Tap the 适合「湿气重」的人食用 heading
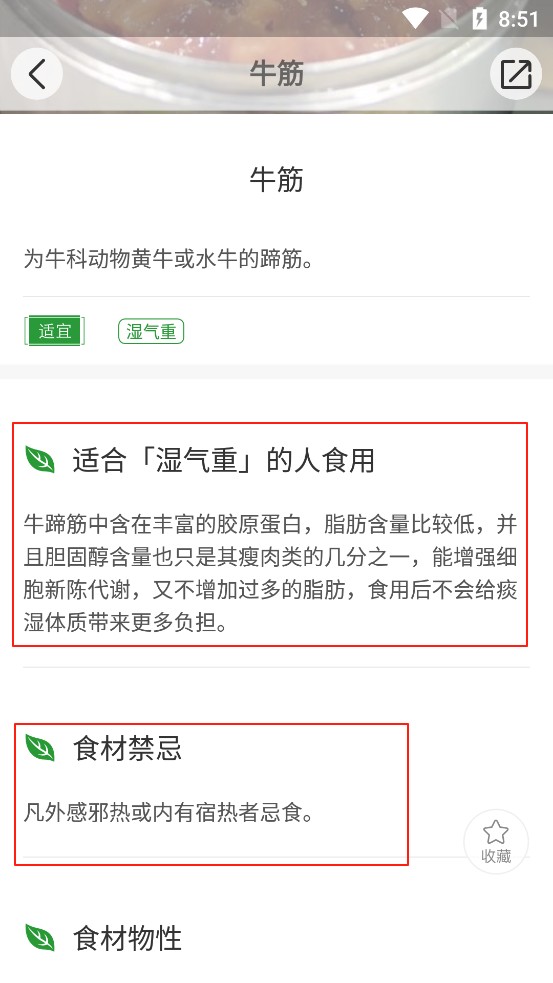 tap(224, 460)
